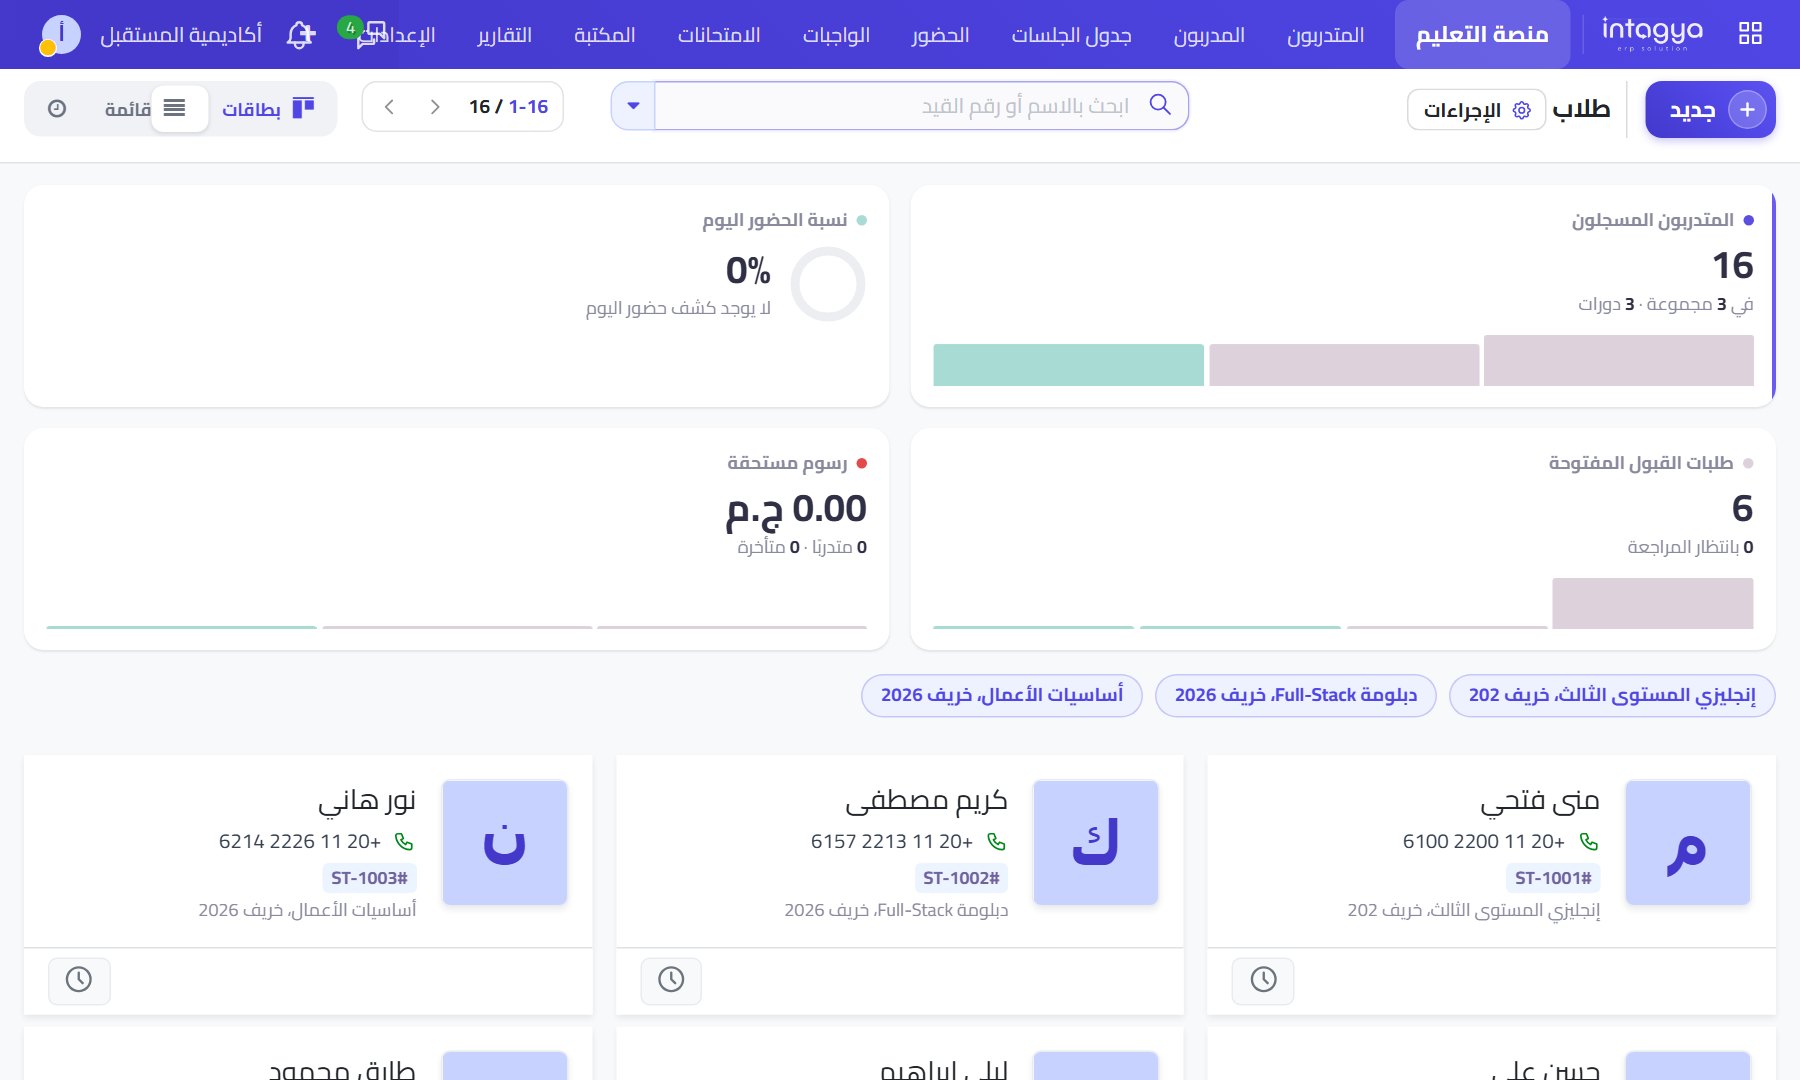Open the منصة التعليم main menu
Screen dimensions: 1800x1080
(x=1482, y=35)
